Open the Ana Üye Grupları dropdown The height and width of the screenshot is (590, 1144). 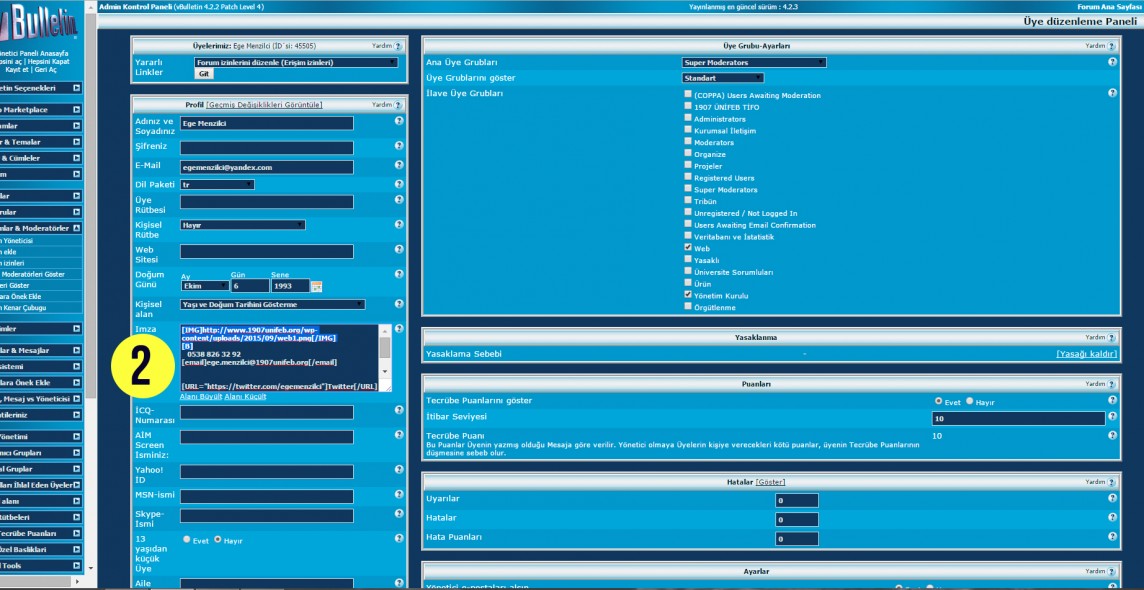[754, 62]
